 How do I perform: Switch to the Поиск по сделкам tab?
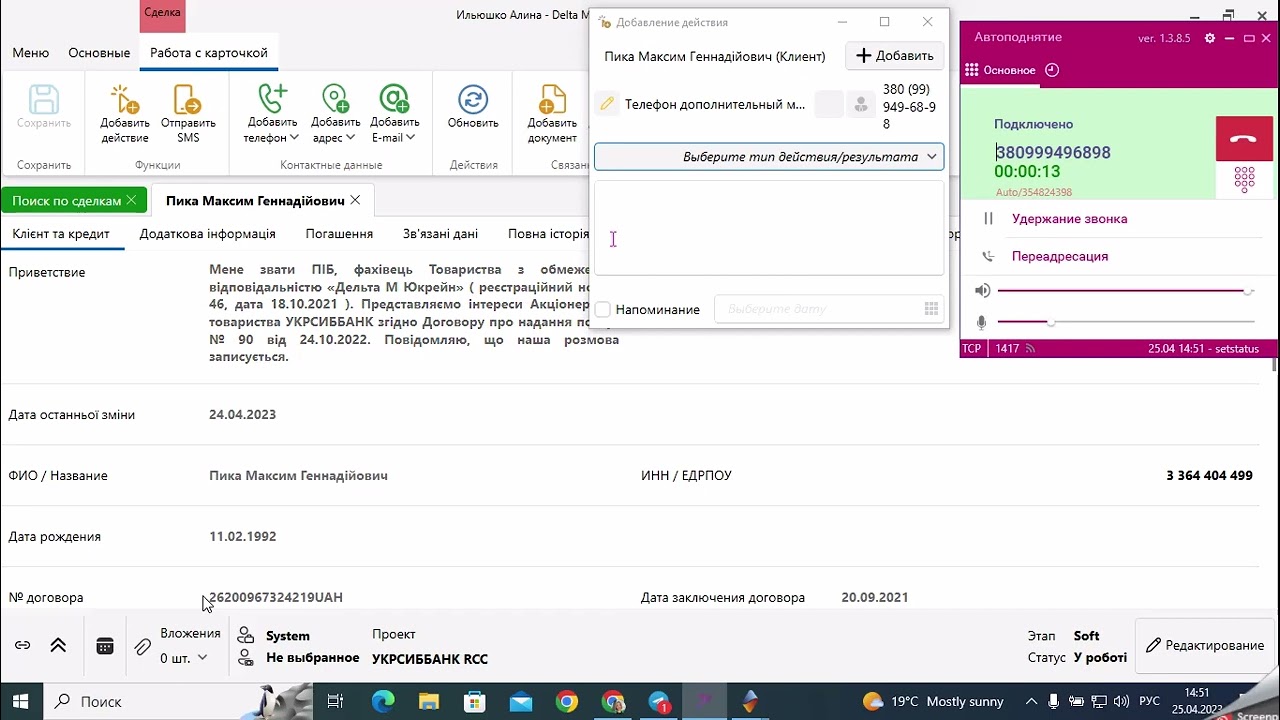[x=67, y=200]
